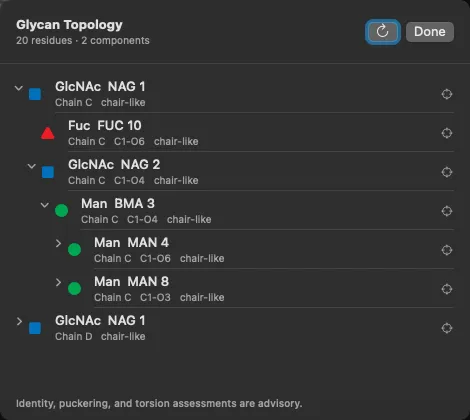This screenshot has width=470, height=420.
Task: Collapse the Man BMA 3 branch
Action: pos(45,205)
